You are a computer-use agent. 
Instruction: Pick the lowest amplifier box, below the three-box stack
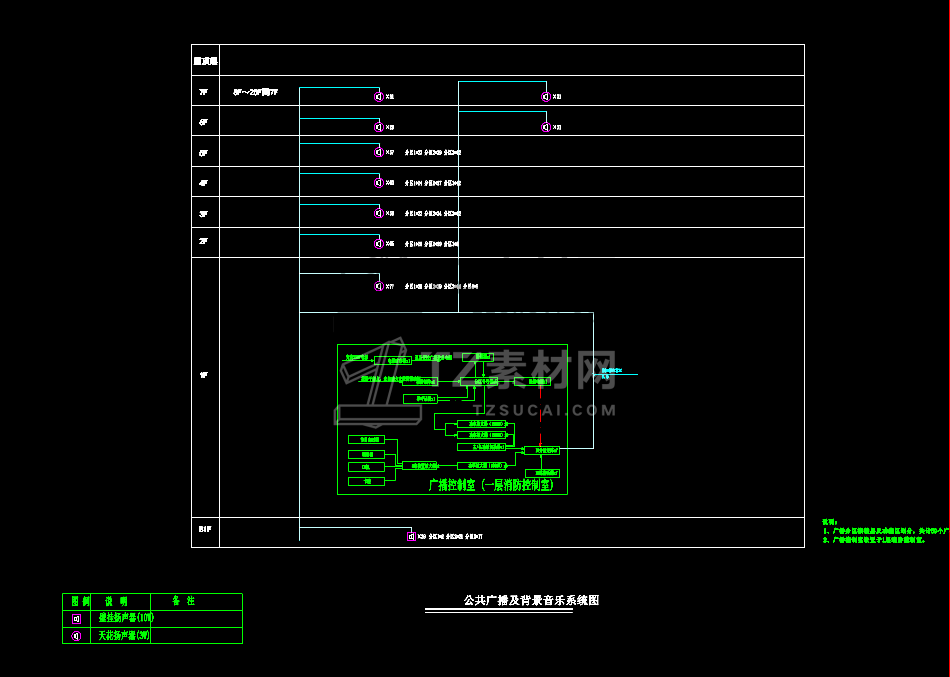482,465
